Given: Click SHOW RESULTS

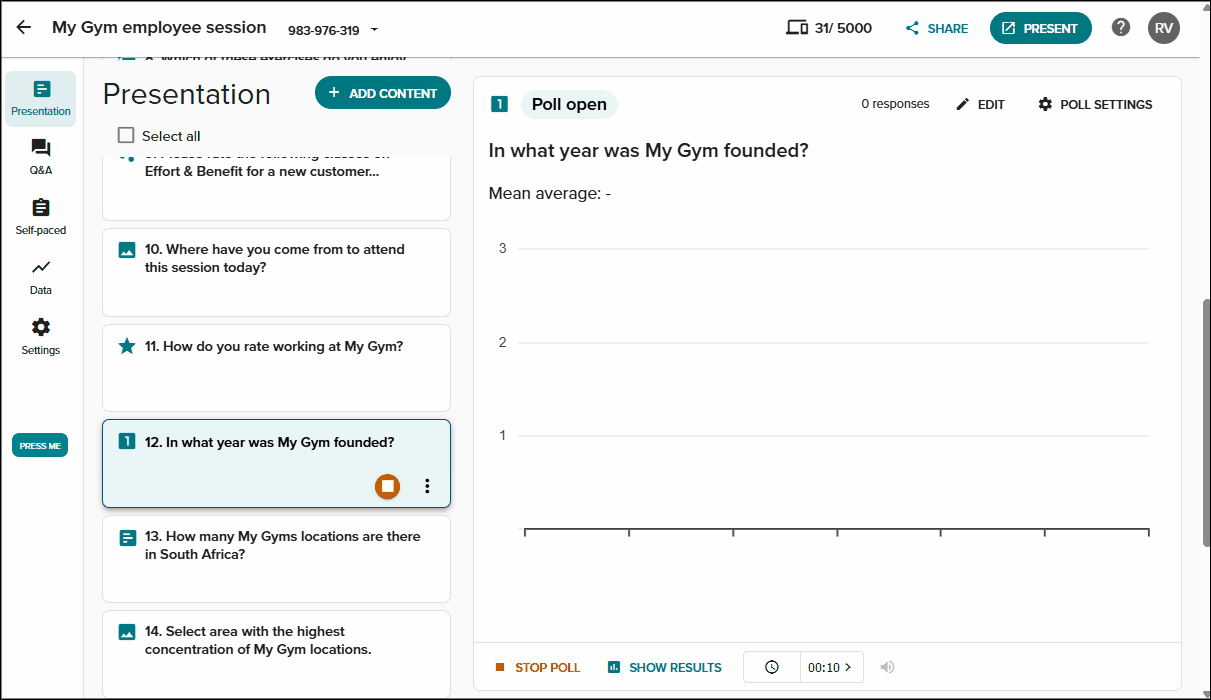Looking at the screenshot, I should [x=665, y=667].
